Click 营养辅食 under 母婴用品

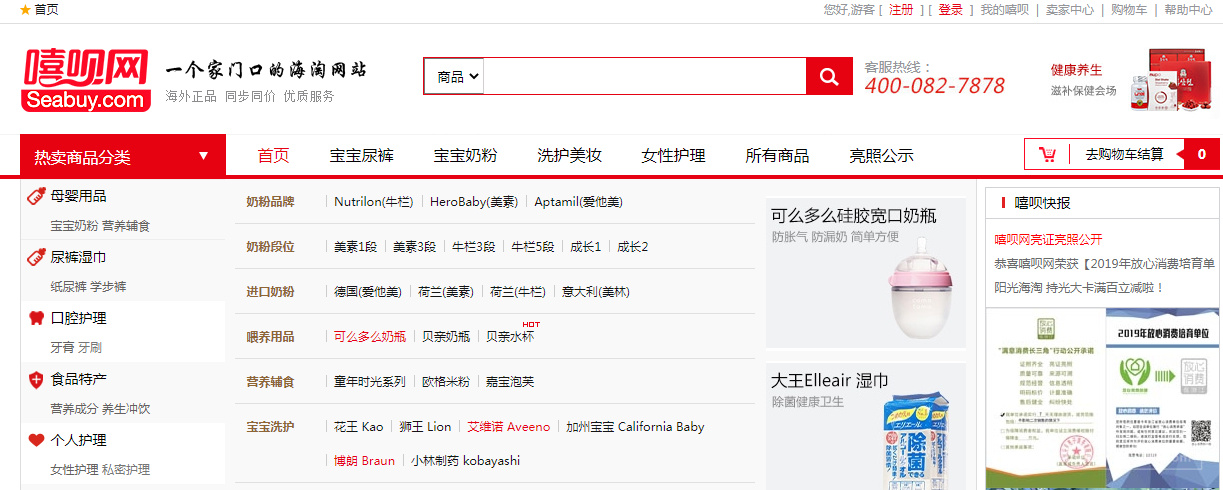coord(126,226)
